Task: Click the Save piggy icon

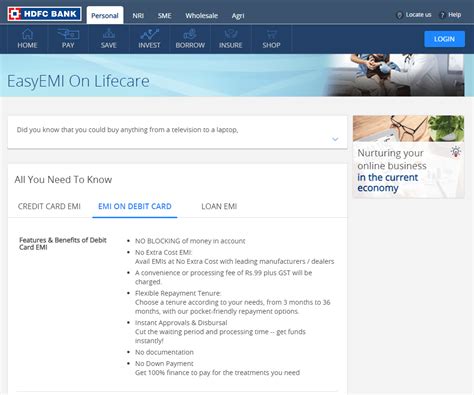Action: [x=109, y=34]
